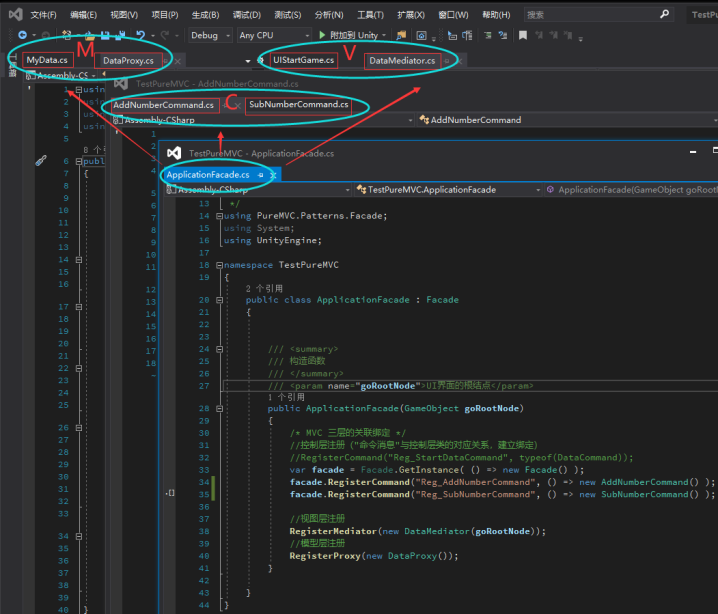Open the 生成(B) menu
The width and height of the screenshot is (718, 614).
point(206,15)
